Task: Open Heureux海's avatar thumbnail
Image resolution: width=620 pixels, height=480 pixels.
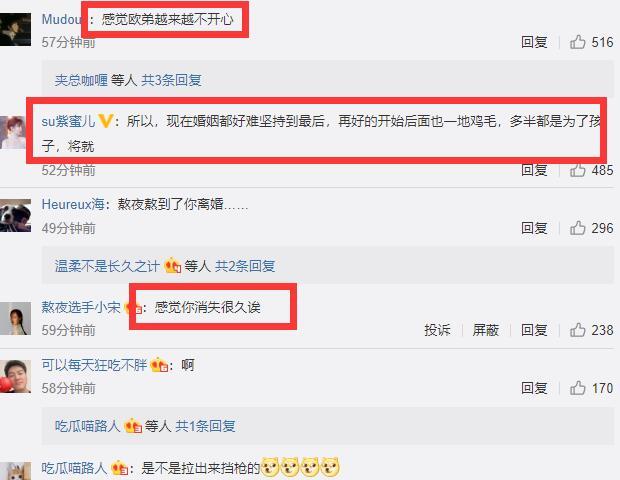Action: point(15,215)
